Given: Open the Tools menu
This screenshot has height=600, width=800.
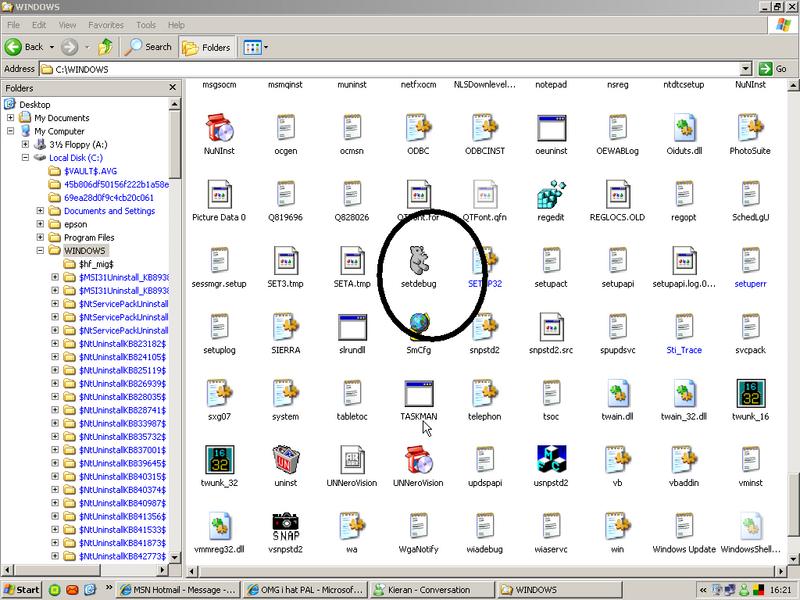Looking at the screenshot, I should pos(145,24).
